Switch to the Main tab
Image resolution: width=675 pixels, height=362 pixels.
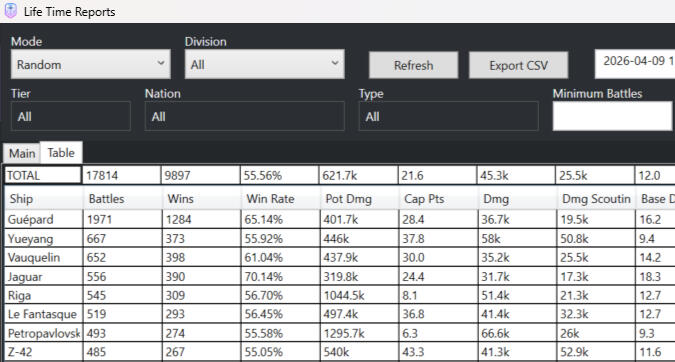(x=22, y=154)
